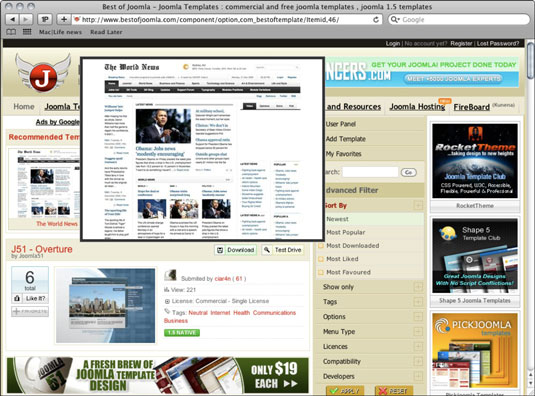The image size is (535, 396).
Task: Click the reload page icon in address bar
Action: (376, 19)
